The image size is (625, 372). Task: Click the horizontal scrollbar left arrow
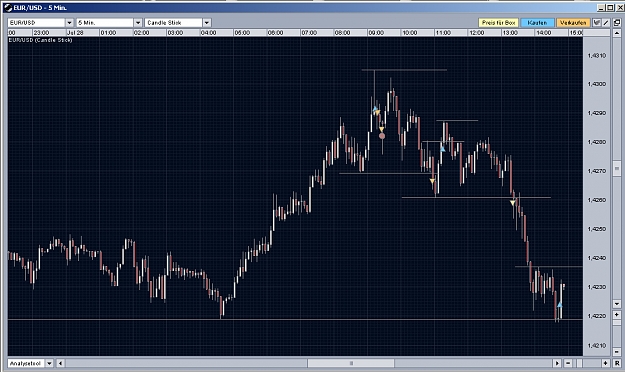point(60,363)
